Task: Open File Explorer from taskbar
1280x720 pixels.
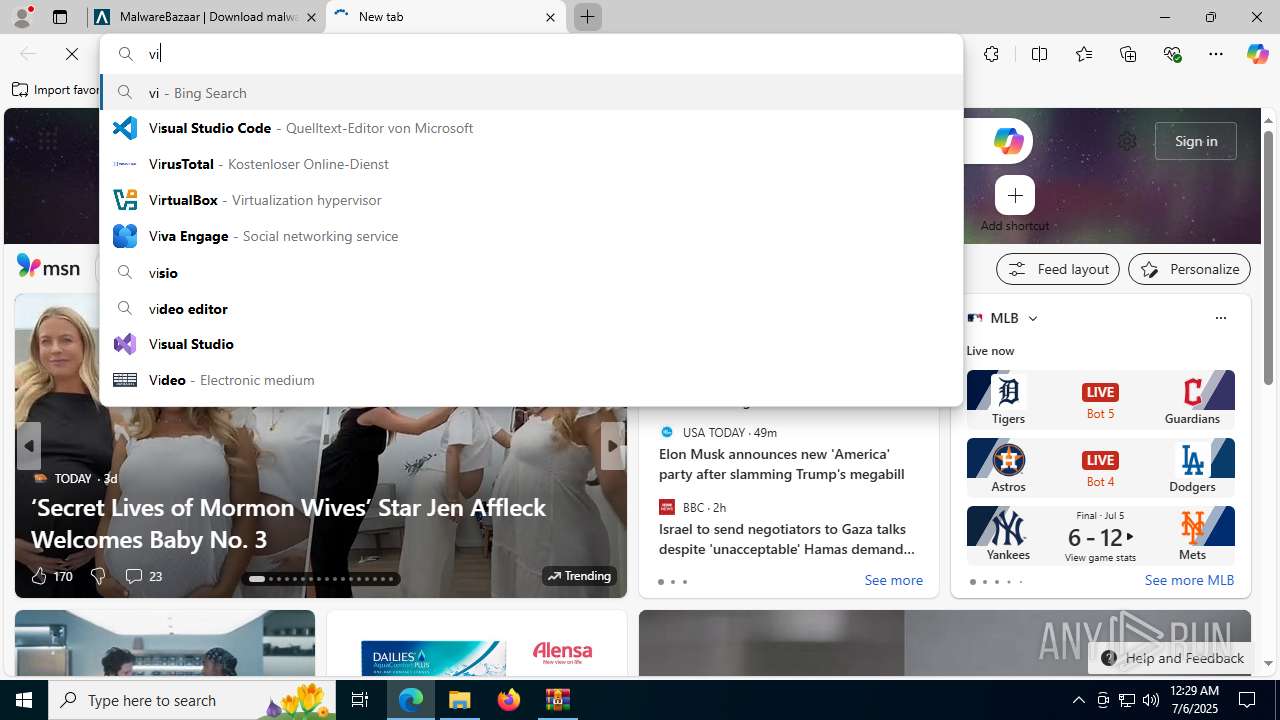Action: tap(460, 700)
